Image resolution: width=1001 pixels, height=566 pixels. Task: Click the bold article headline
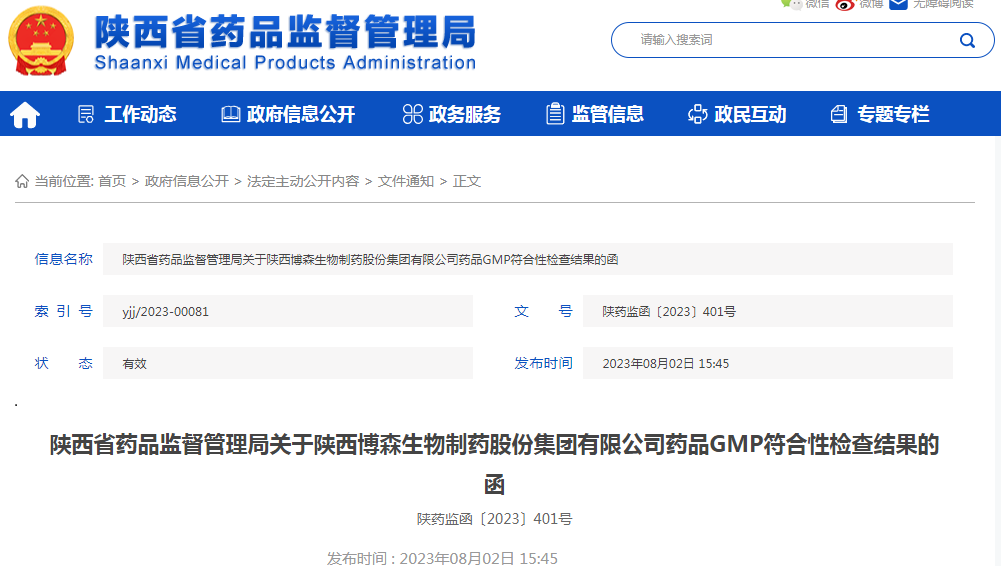pyautogui.click(x=495, y=464)
